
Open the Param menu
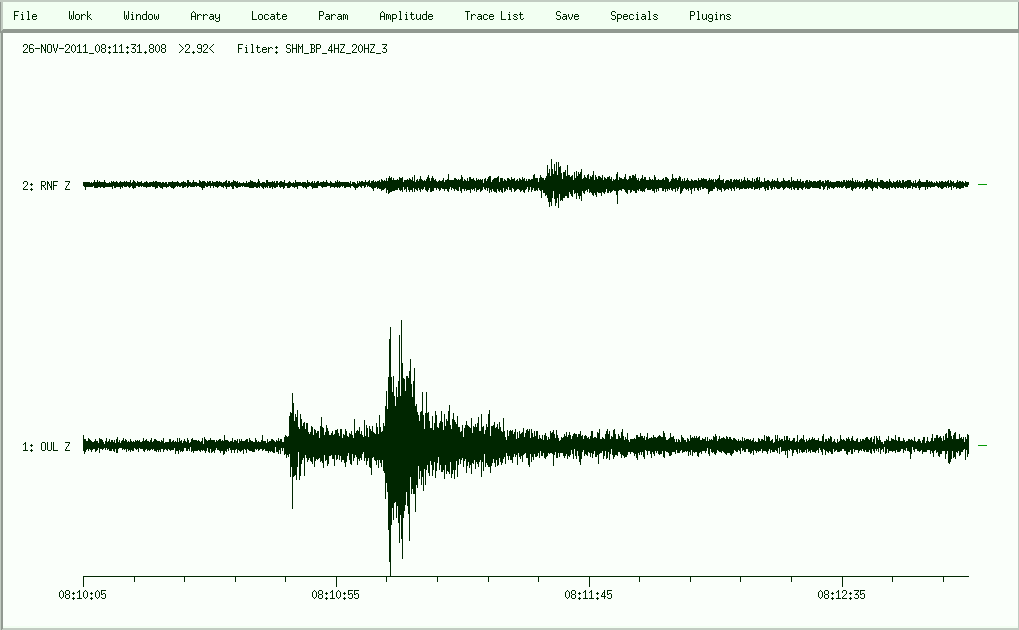pyautogui.click(x=333, y=16)
